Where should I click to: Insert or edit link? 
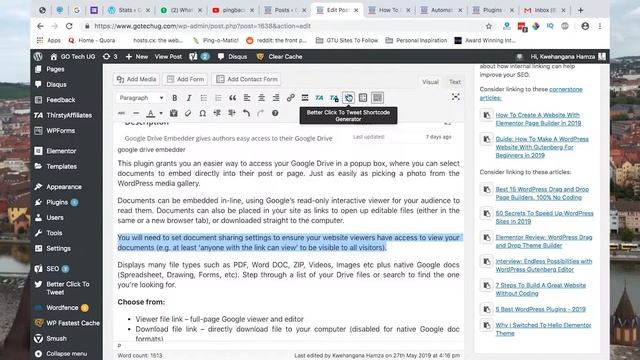pyautogui.click(x=291, y=98)
